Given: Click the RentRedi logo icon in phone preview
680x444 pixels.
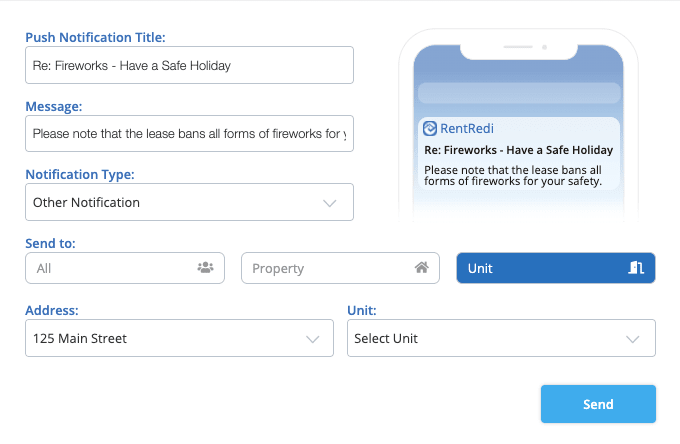Looking at the screenshot, I should [x=429, y=128].
